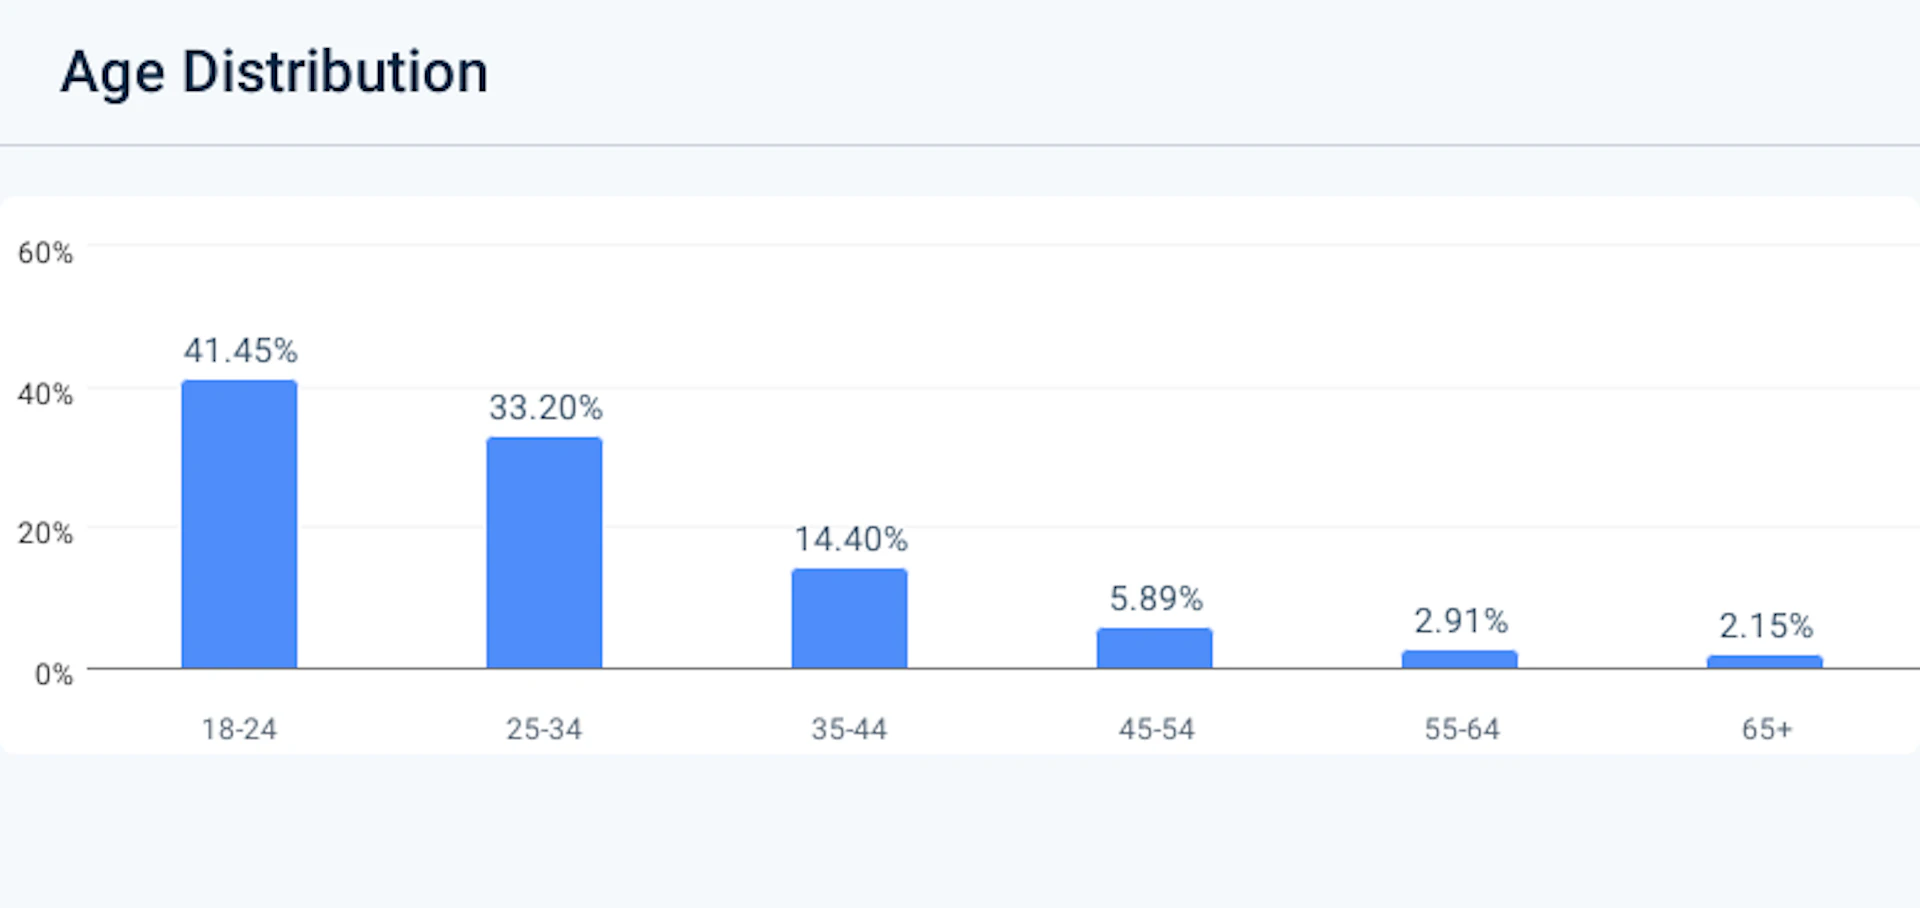Screen dimensions: 1920x908
Task: Click the 25-34 age group bar
Action: (544, 552)
